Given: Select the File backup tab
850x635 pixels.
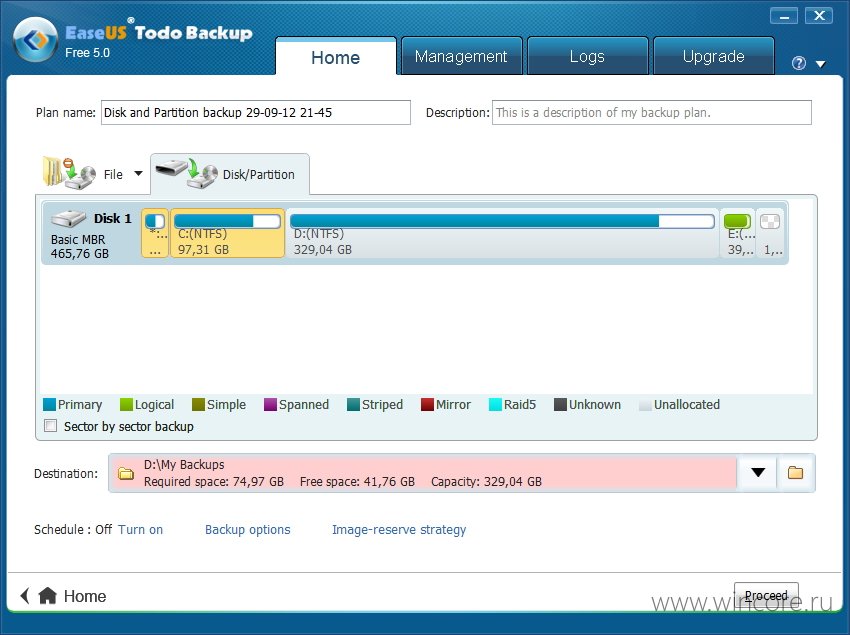Looking at the screenshot, I should pos(93,174).
